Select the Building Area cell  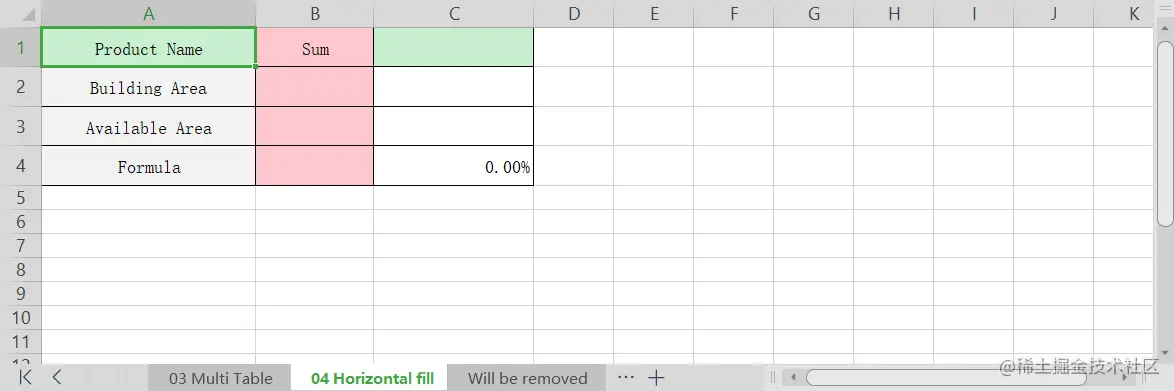click(x=148, y=88)
